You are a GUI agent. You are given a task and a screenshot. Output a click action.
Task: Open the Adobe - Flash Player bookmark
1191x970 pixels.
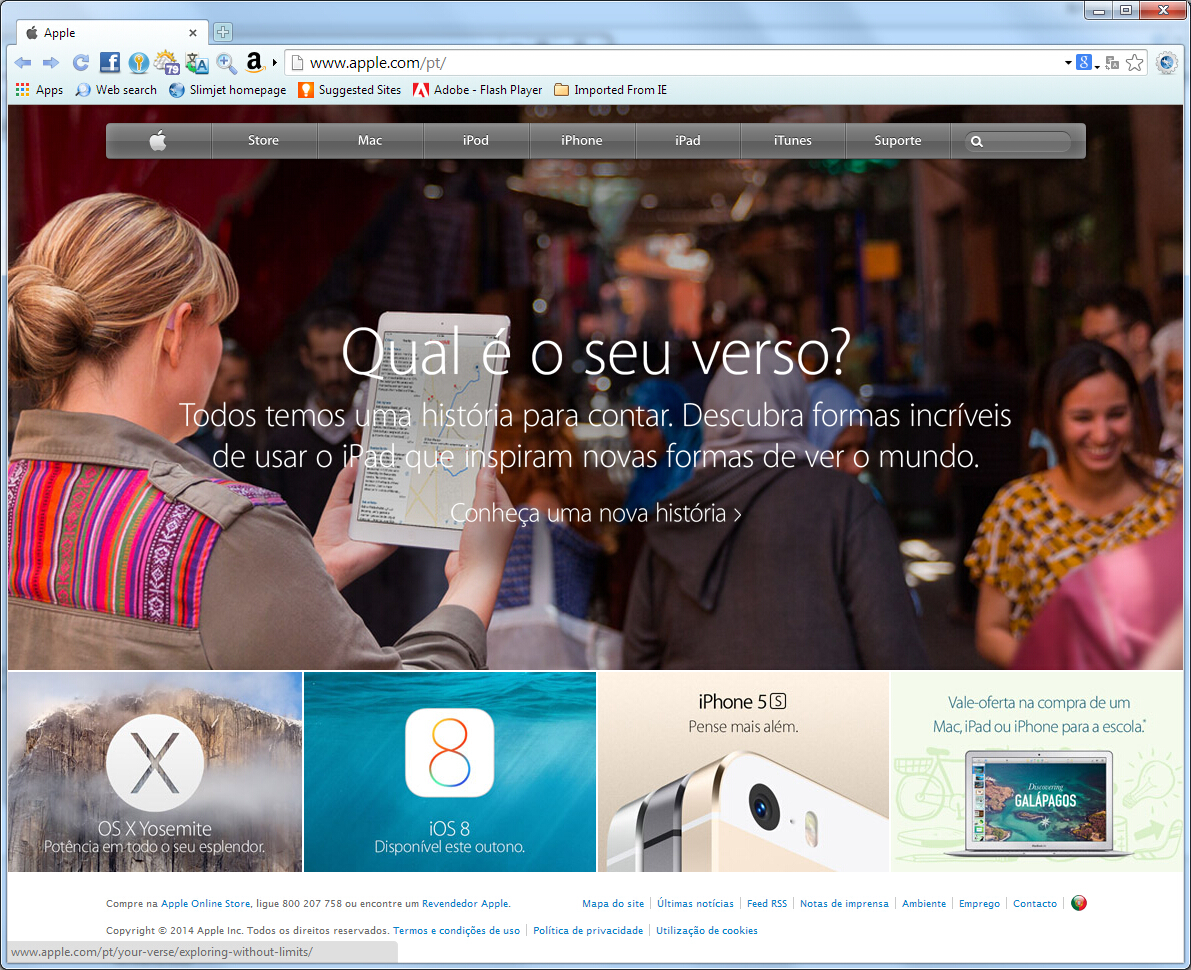click(478, 90)
